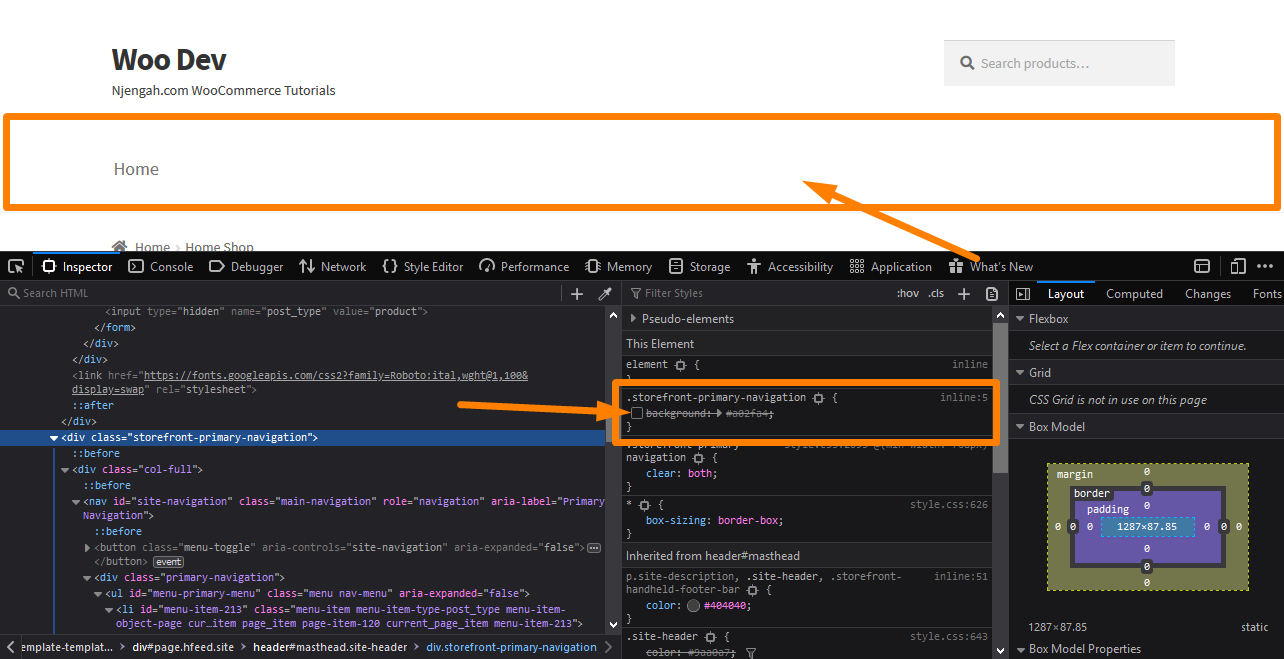This screenshot has height=659, width=1284.
Task: Collapse the site-navigation nav node
Action: [x=76, y=502]
